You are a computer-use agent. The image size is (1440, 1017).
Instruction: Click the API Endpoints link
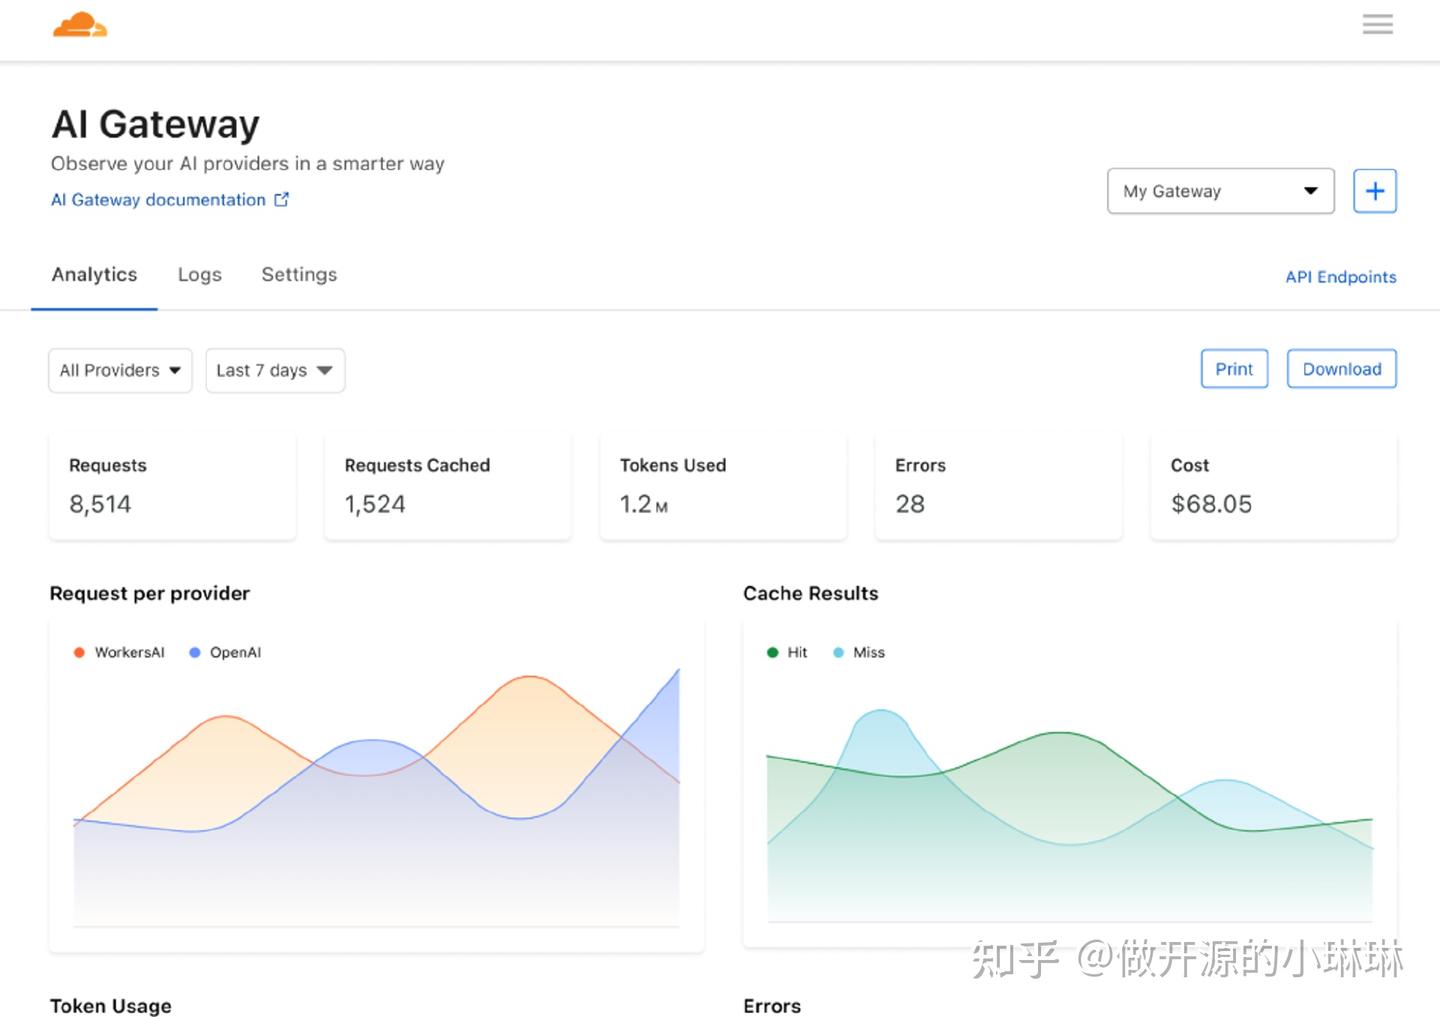click(1341, 277)
